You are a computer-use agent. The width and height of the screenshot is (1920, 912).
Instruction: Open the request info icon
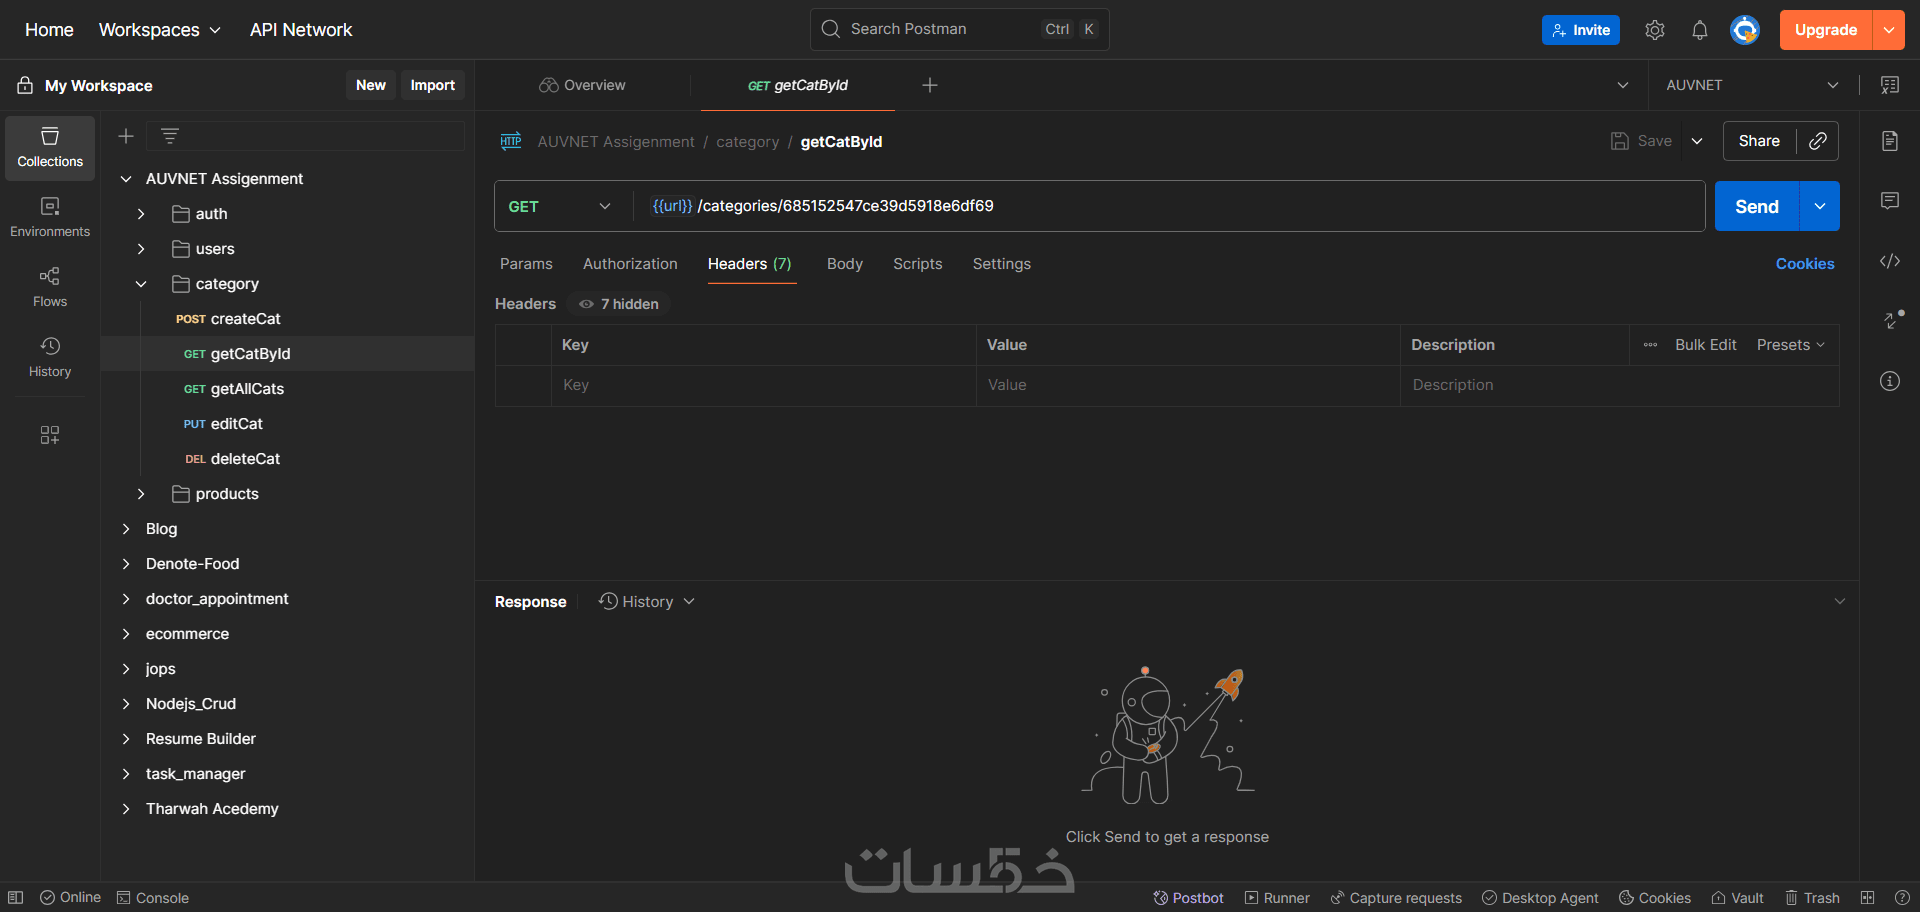pos(1890,381)
